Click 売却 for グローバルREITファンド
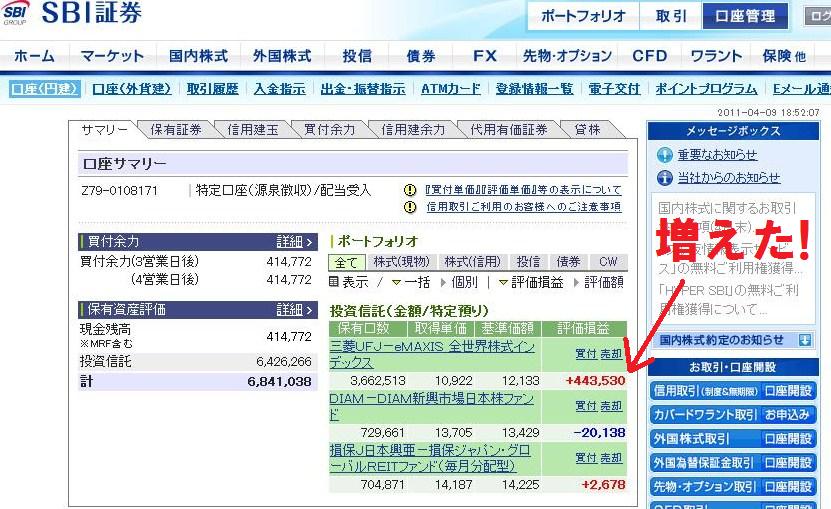 [611, 458]
